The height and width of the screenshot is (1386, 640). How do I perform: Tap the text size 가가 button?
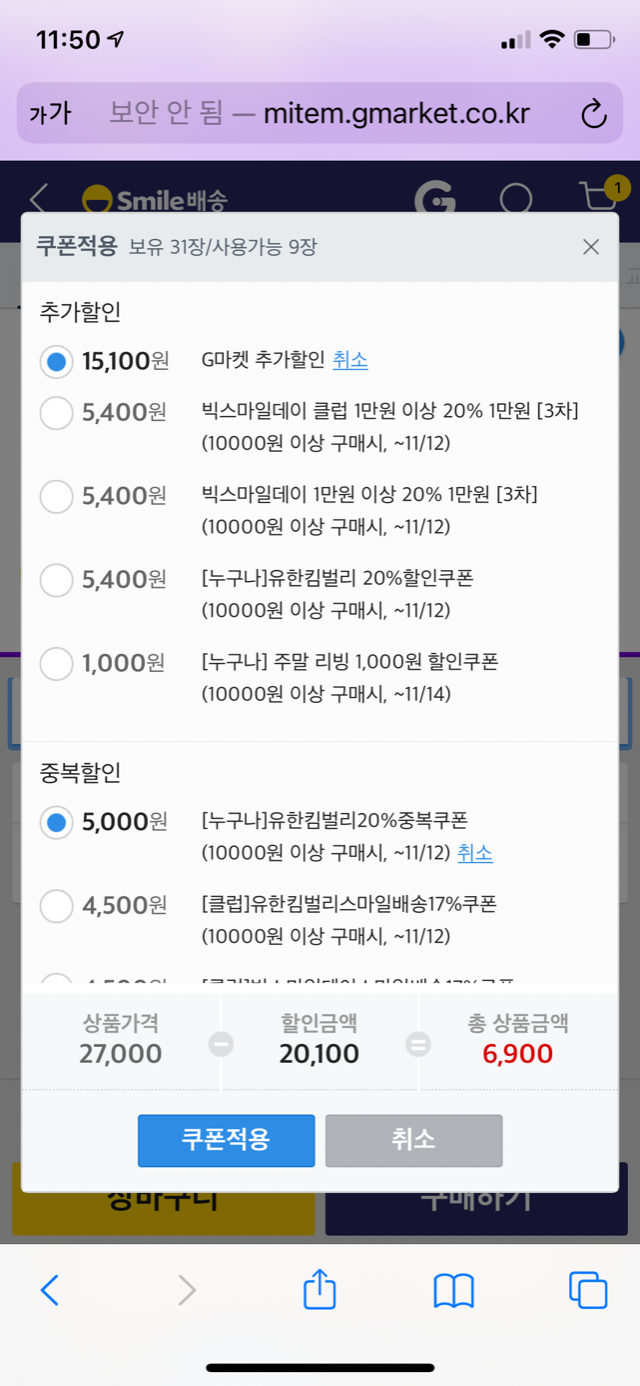pos(50,114)
